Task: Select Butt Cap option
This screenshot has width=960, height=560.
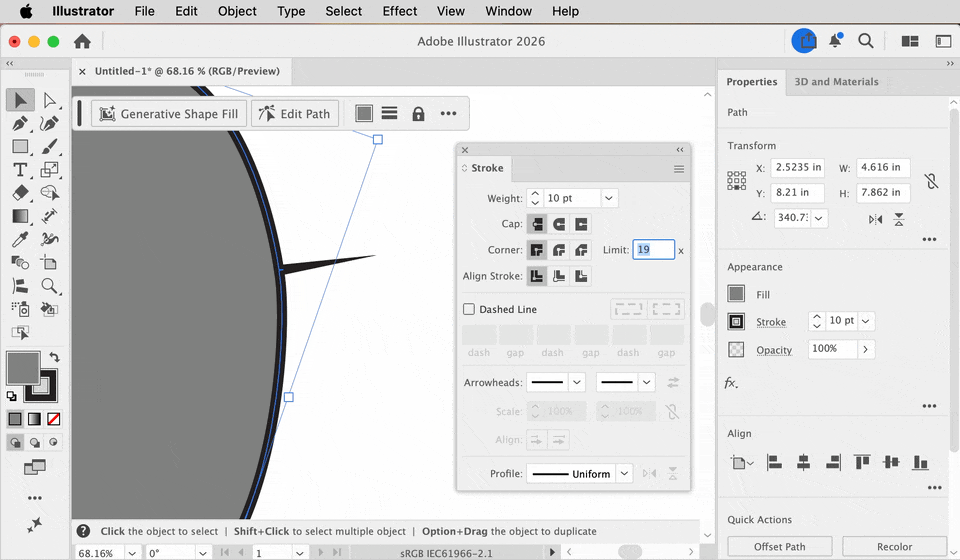Action: click(x=537, y=224)
